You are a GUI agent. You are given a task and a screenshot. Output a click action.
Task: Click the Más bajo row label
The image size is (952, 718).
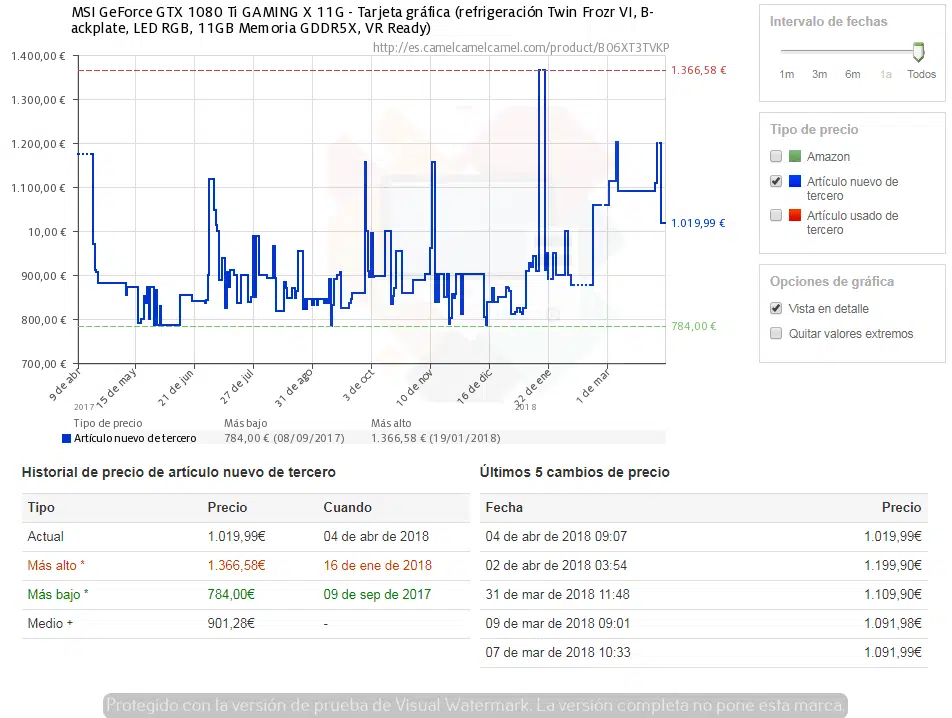[58, 595]
